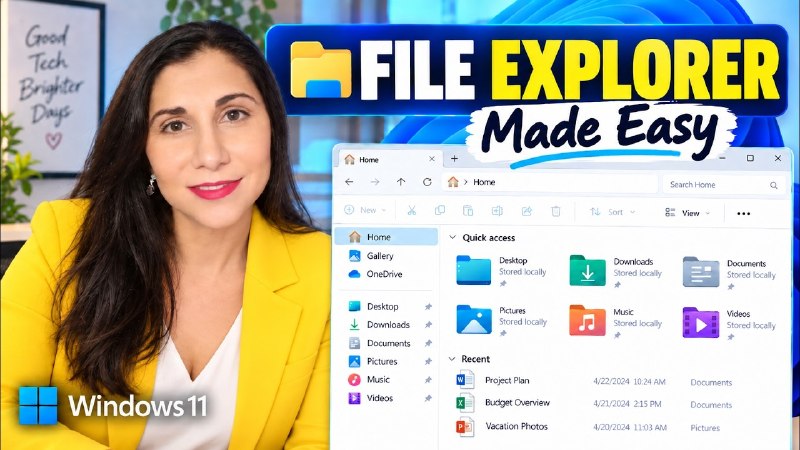Click the home icon in address bar
The image size is (800, 450).
[453, 182]
